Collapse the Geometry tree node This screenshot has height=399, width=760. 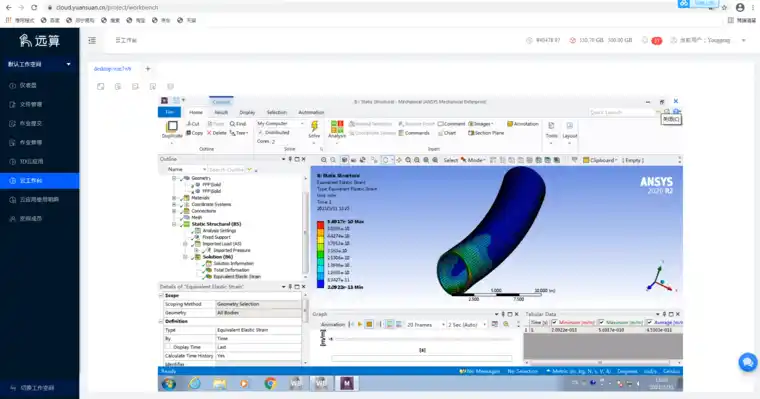(174, 178)
